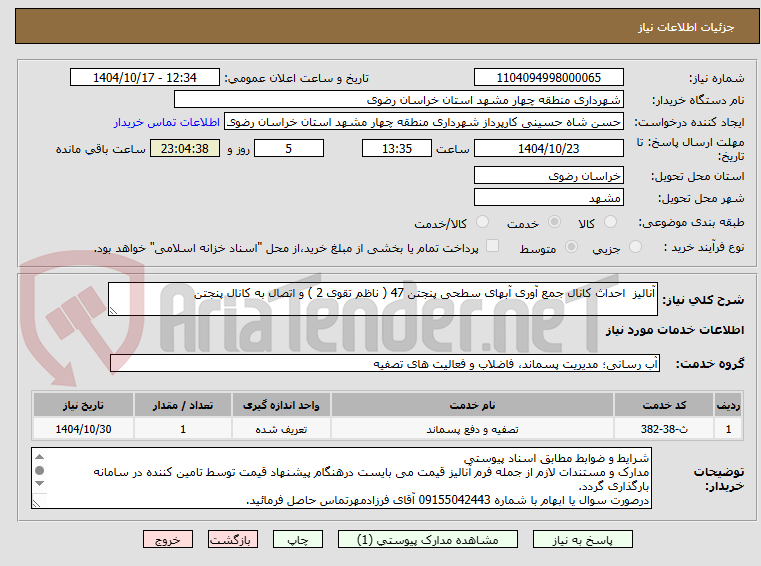This screenshot has width=761, height=566.
Task: Click the notes box scroll up arrow
Action: pos(40,457)
